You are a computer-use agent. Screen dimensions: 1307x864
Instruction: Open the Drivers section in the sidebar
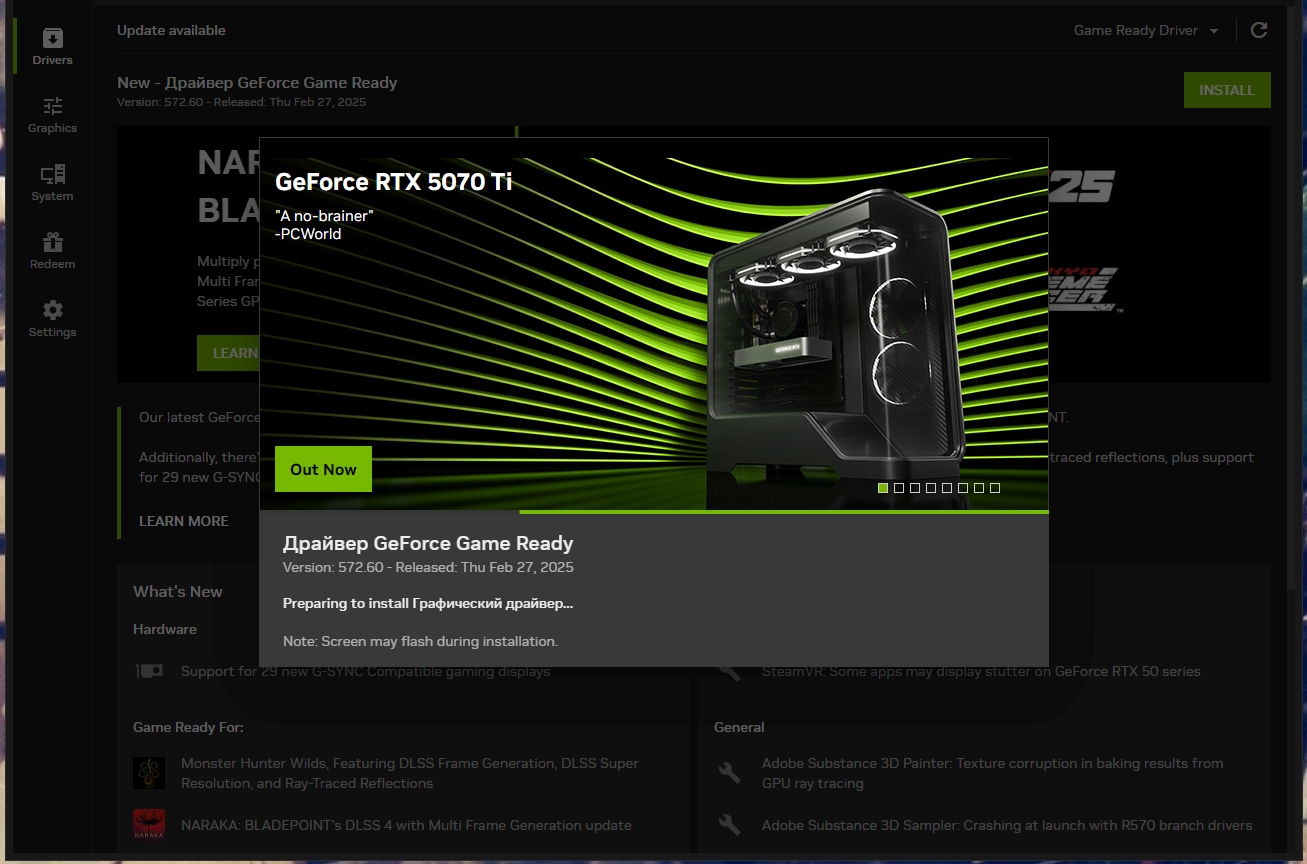click(52, 47)
